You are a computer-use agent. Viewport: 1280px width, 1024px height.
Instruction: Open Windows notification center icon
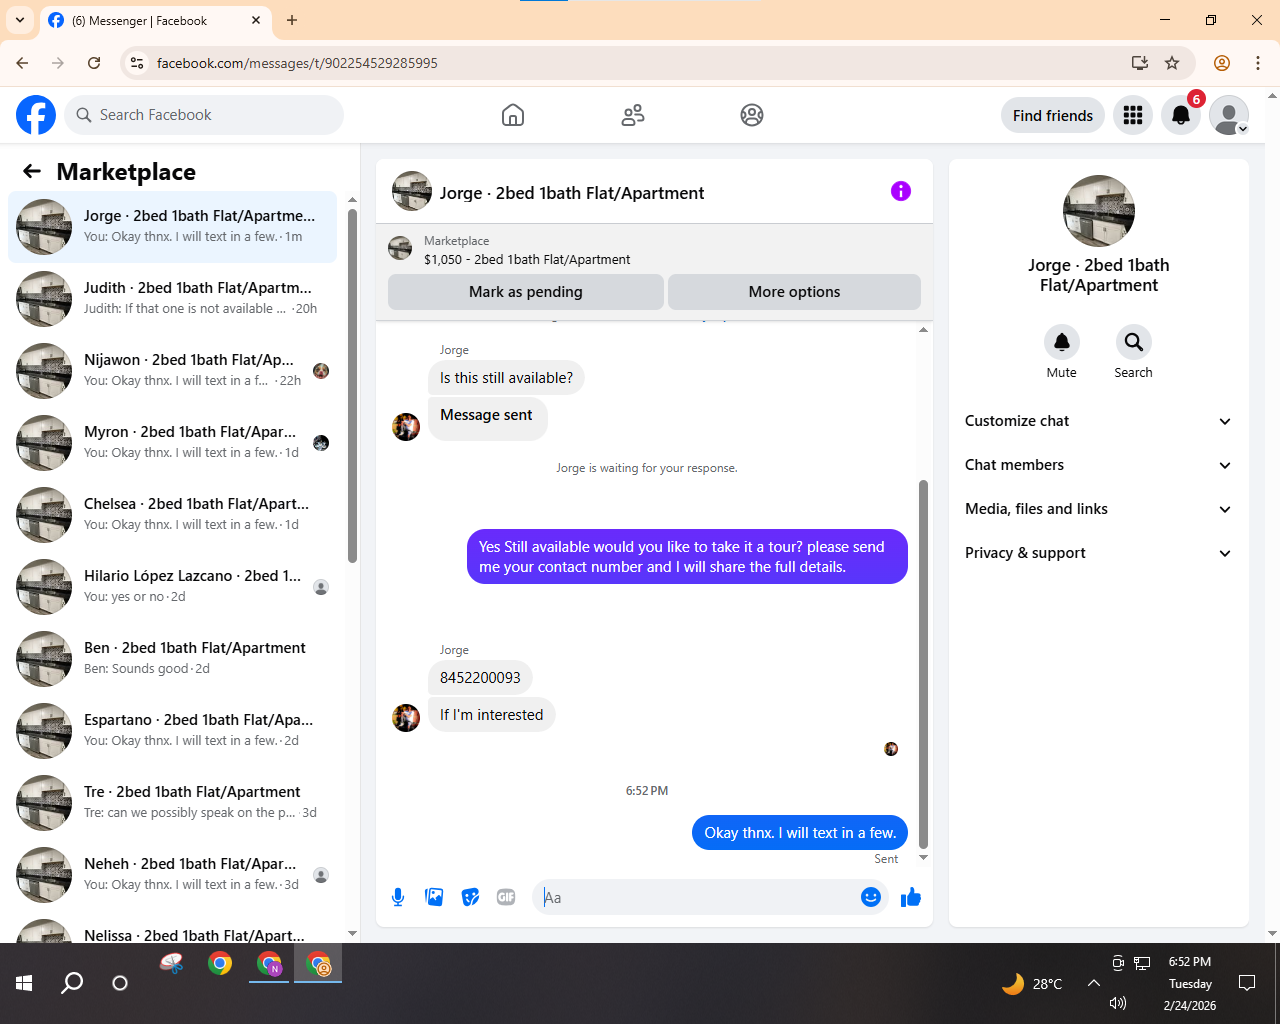coord(1247,983)
